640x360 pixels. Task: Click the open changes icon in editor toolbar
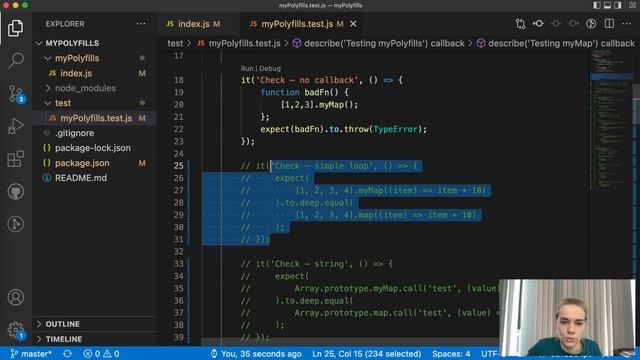538,24
